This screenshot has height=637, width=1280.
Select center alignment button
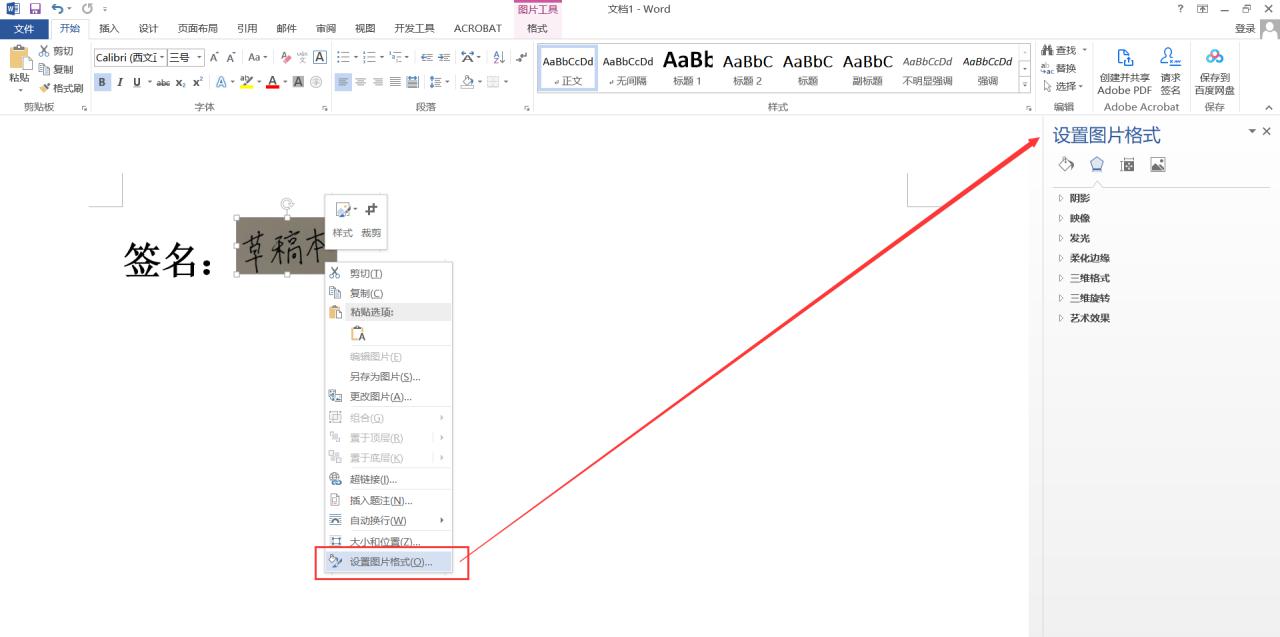(x=361, y=82)
